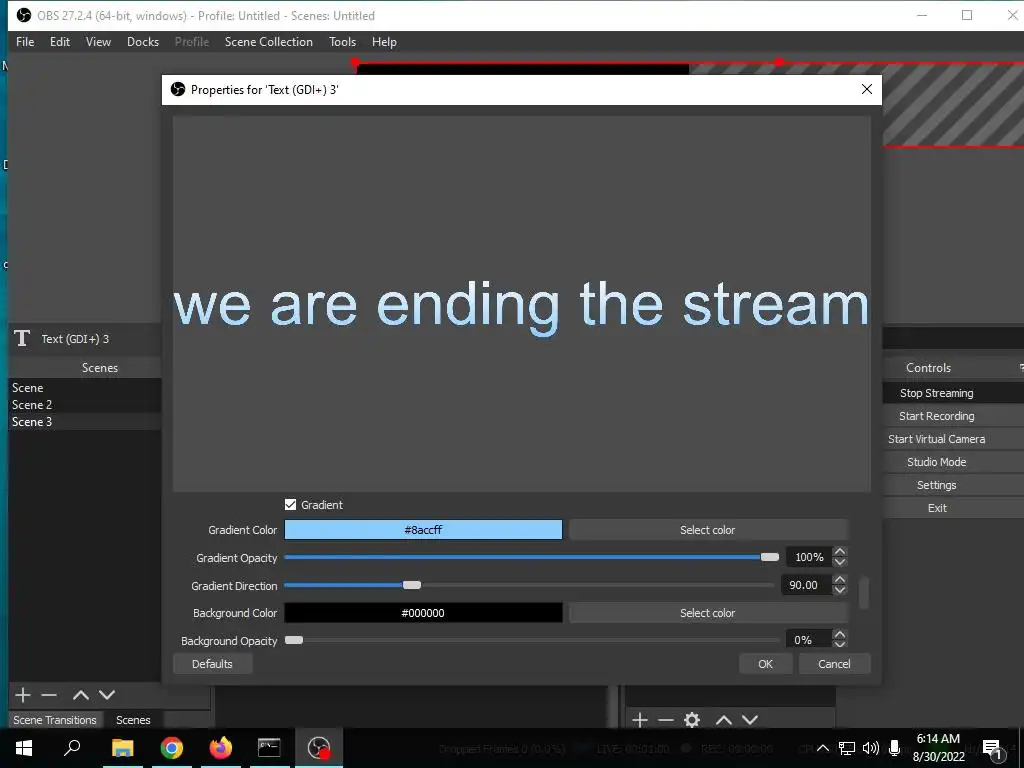Cancel the text properties dialog
Viewport: 1024px width, 768px height.
click(x=834, y=664)
